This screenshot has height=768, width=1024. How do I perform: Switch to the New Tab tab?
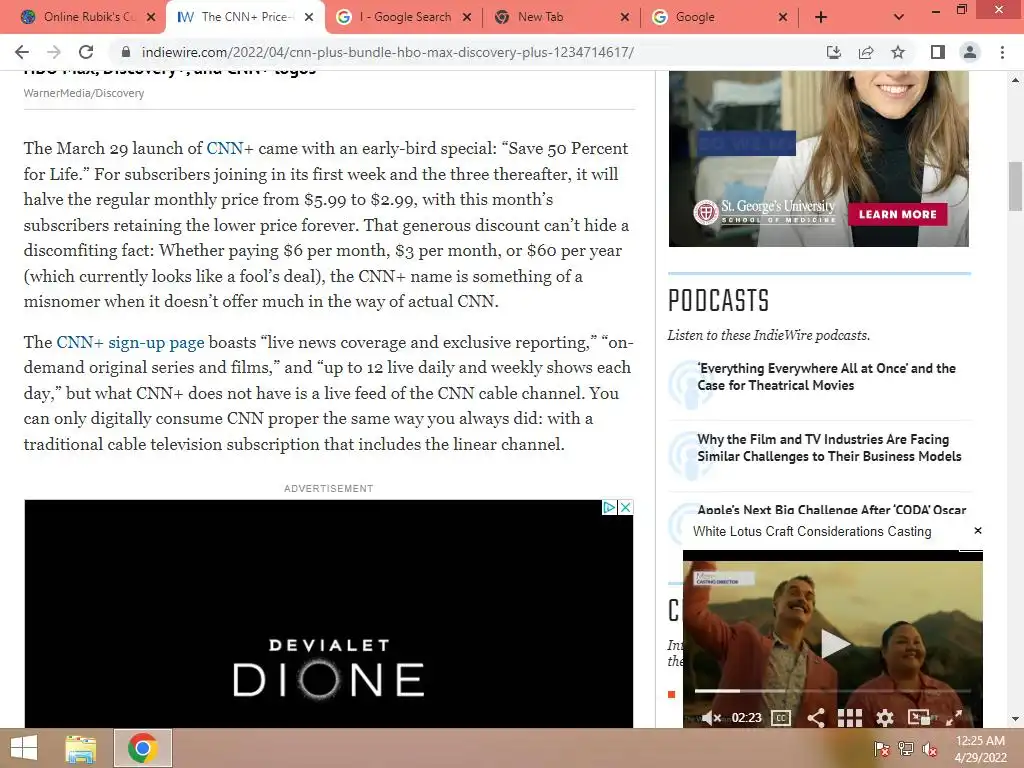[560, 17]
